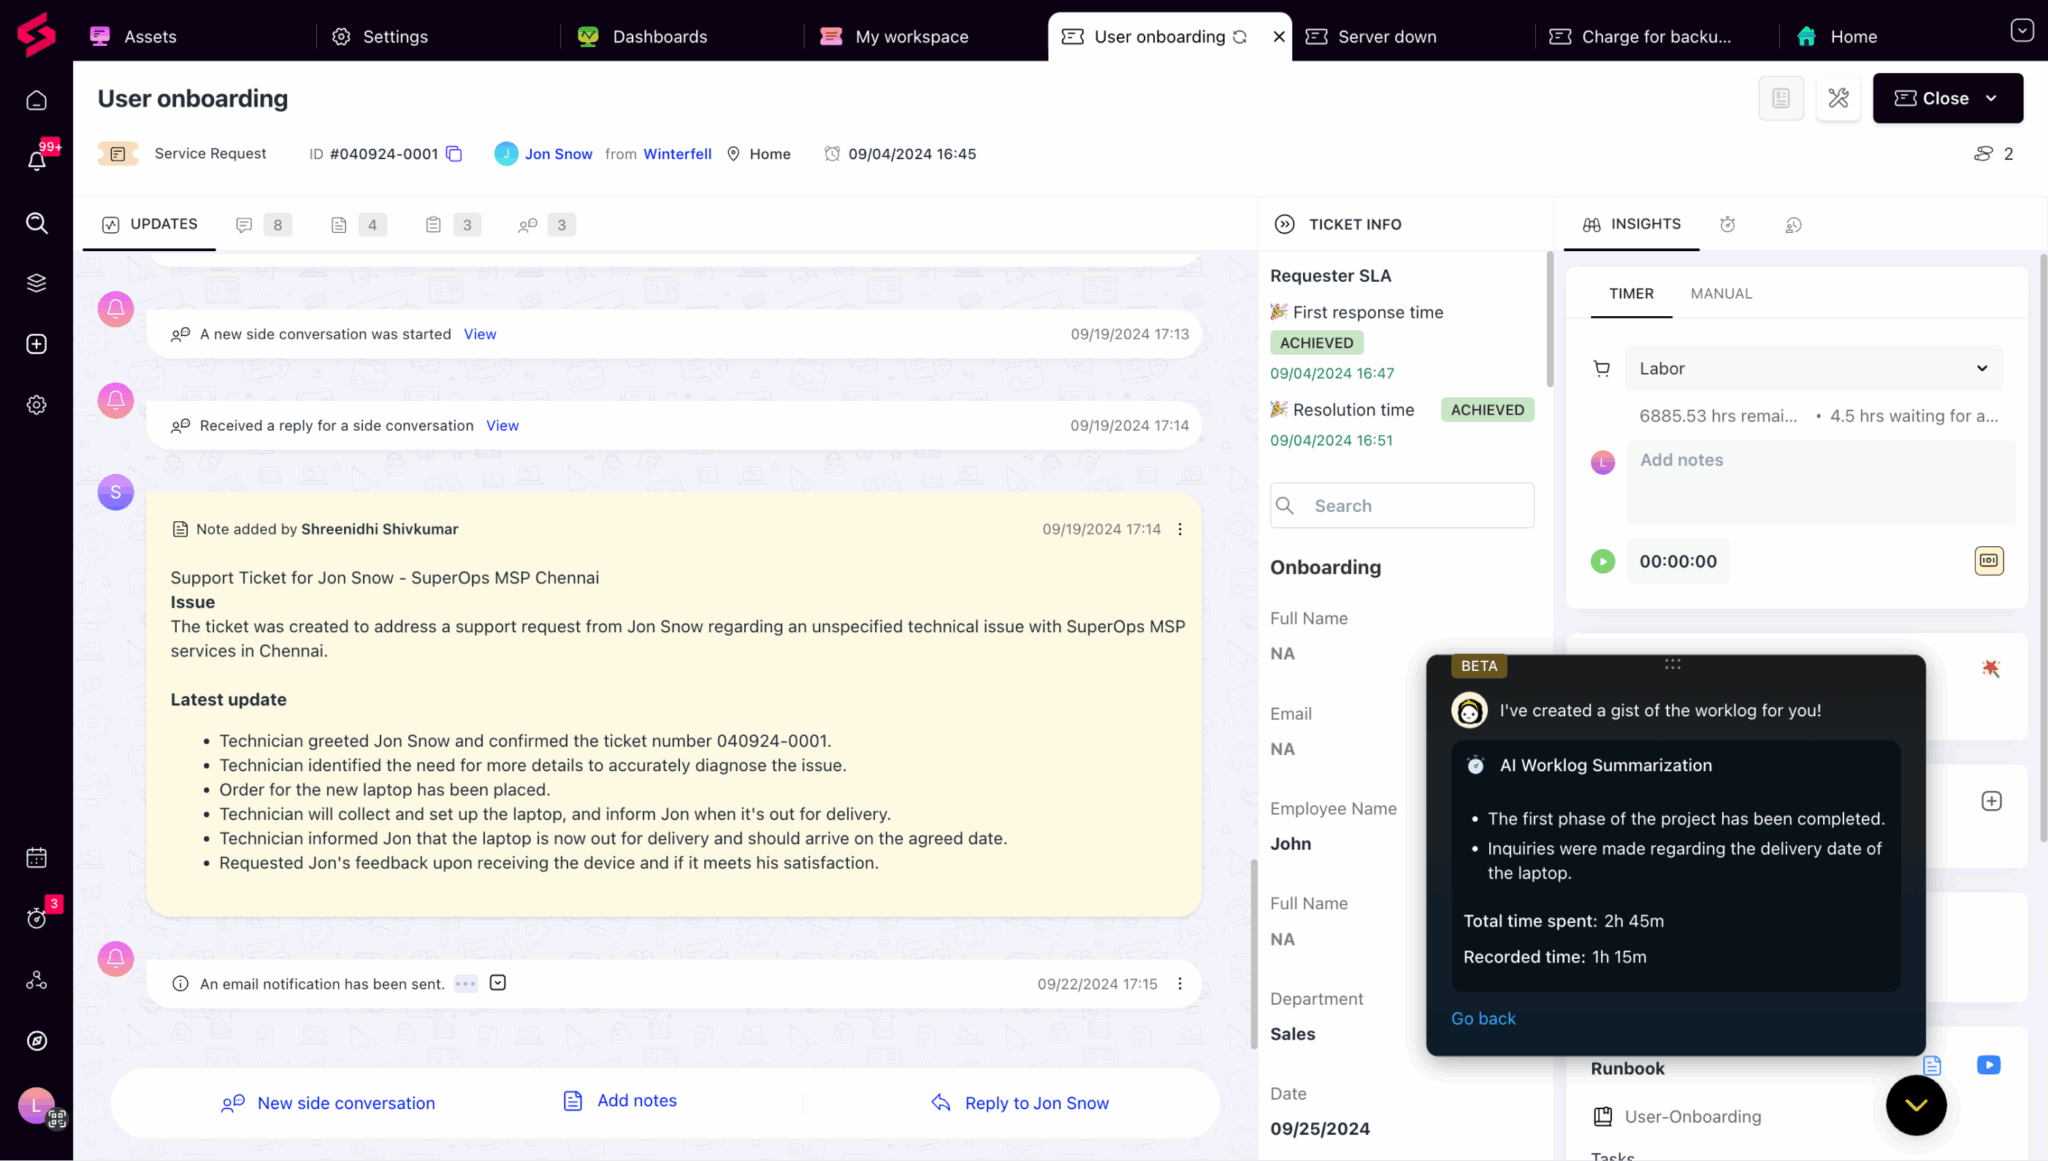2048x1161 pixels.
Task: Expand the Close button dropdown arrow
Action: coord(1991,98)
